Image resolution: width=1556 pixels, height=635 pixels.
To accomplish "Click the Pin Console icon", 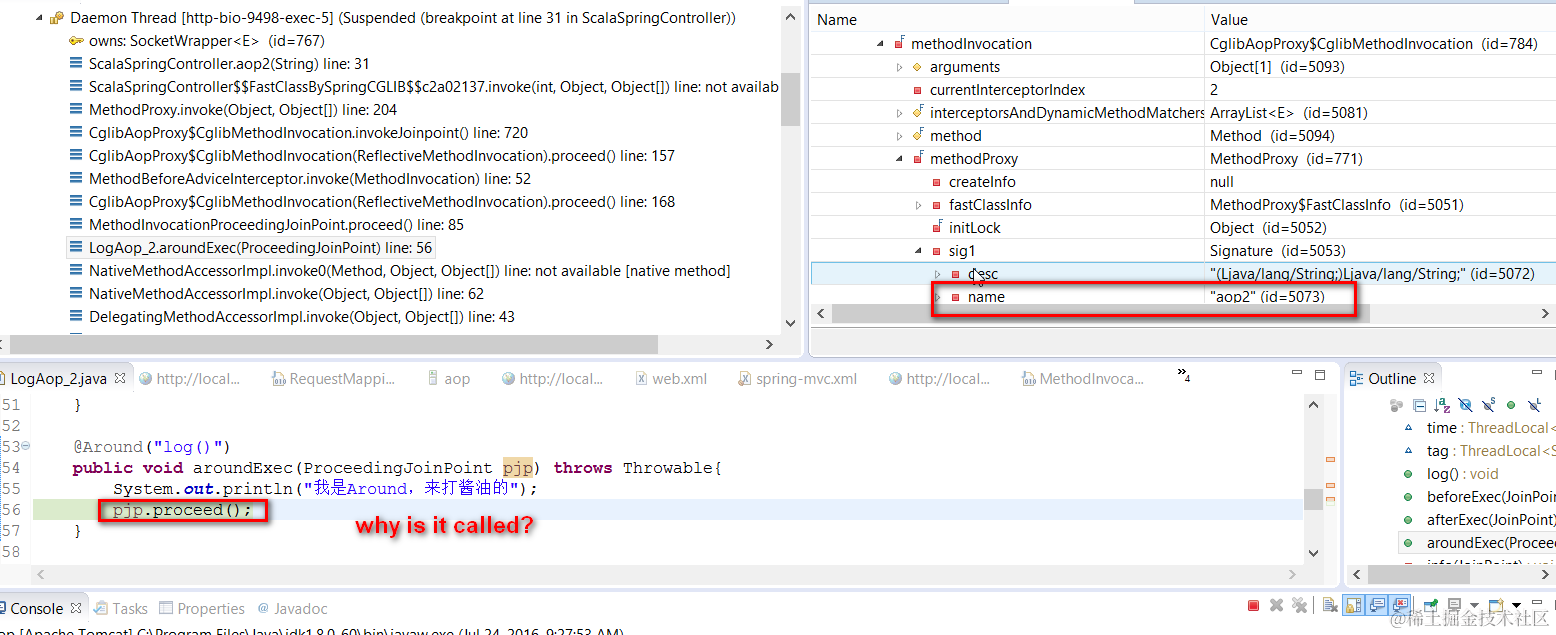I will [1430, 606].
